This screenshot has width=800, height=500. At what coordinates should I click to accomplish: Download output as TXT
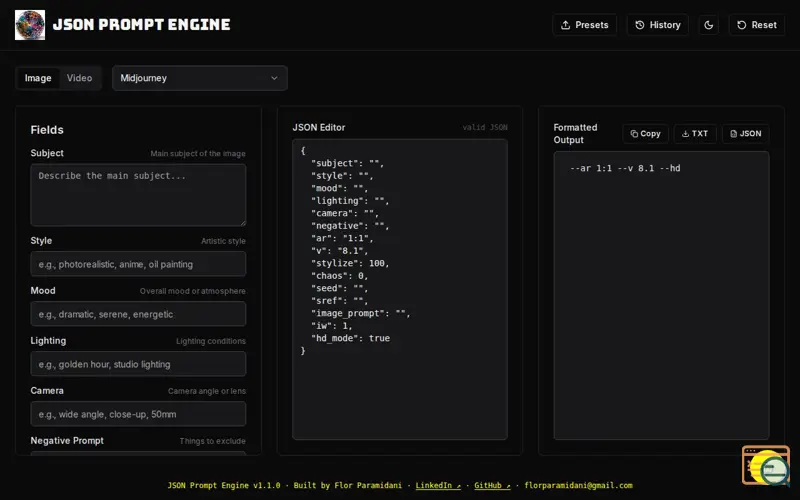pos(695,134)
